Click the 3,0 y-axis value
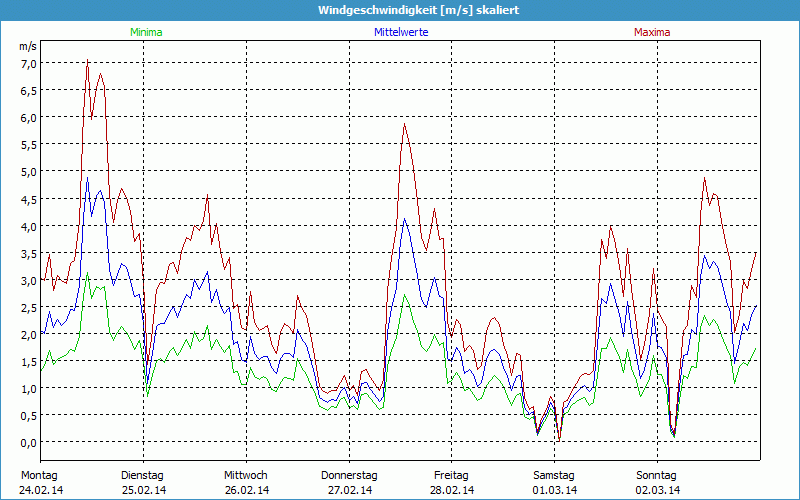The width and height of the screenshot is (800, 500). pos(29,280)
